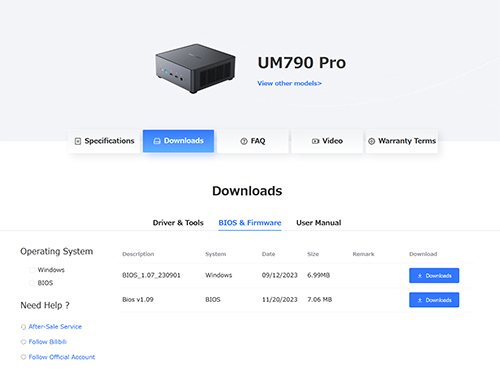The height and width of the screenshot is (375, 500).
Task: Check the BIOS operating system filter
Action: tap(32, 283)
